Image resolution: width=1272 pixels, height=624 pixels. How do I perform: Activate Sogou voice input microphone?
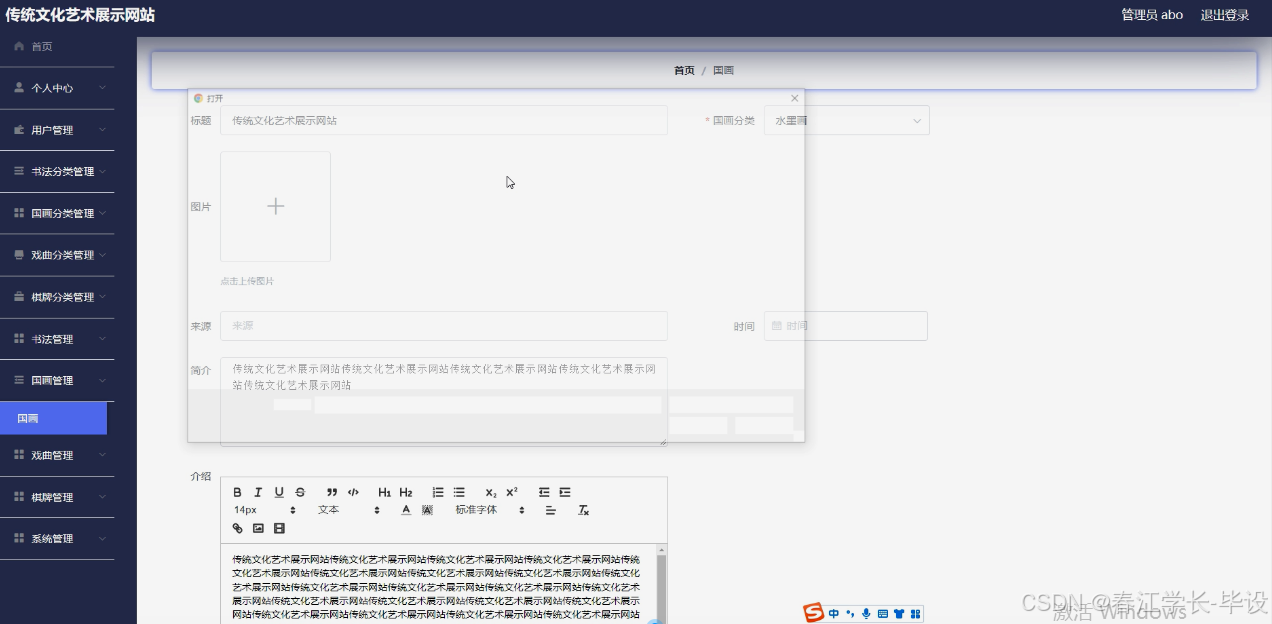coord(866,614)
